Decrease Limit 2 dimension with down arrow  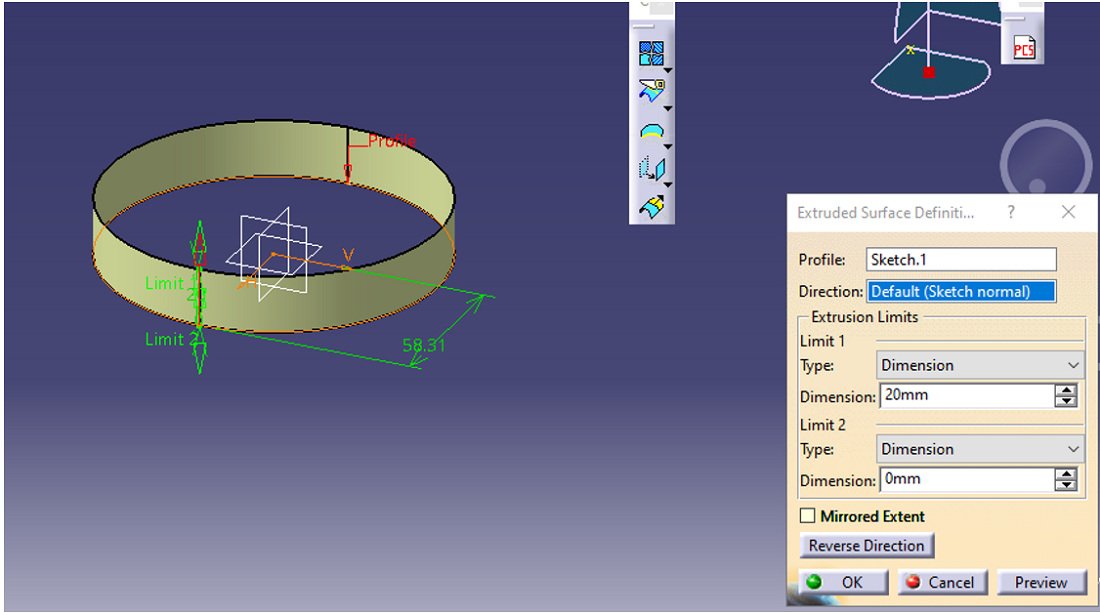(1066, 485)
